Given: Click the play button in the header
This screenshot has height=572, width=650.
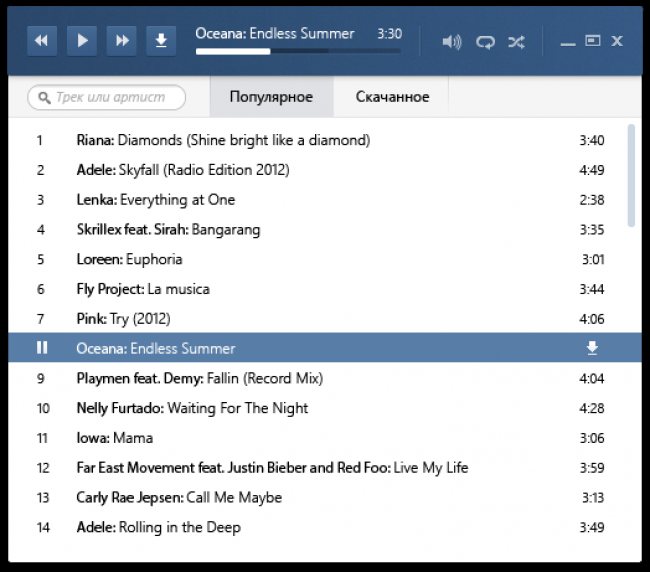Looking at the screenshot, I should click(82, 41).
